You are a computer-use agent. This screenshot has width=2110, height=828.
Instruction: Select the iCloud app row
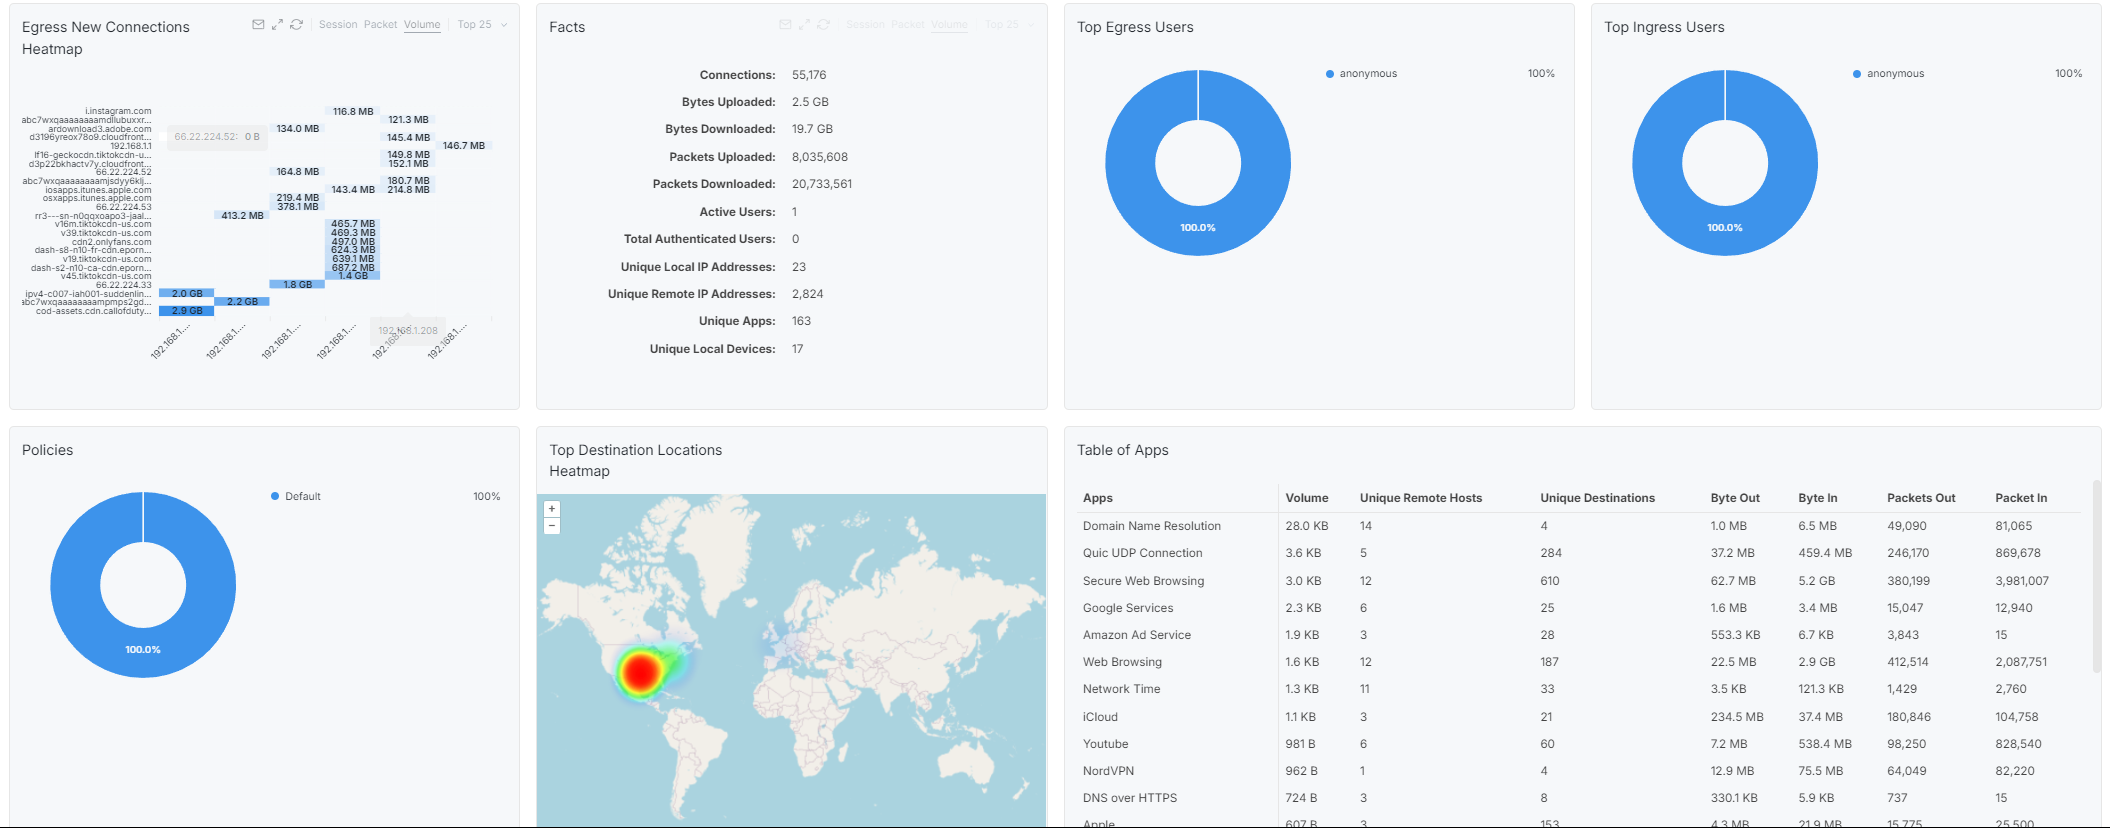click(1580, 717)
